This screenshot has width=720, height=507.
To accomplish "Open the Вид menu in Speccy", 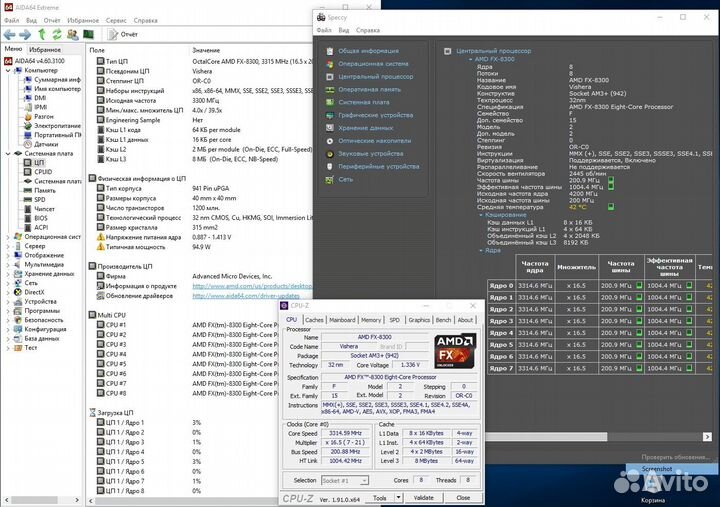I will point(344,30).
